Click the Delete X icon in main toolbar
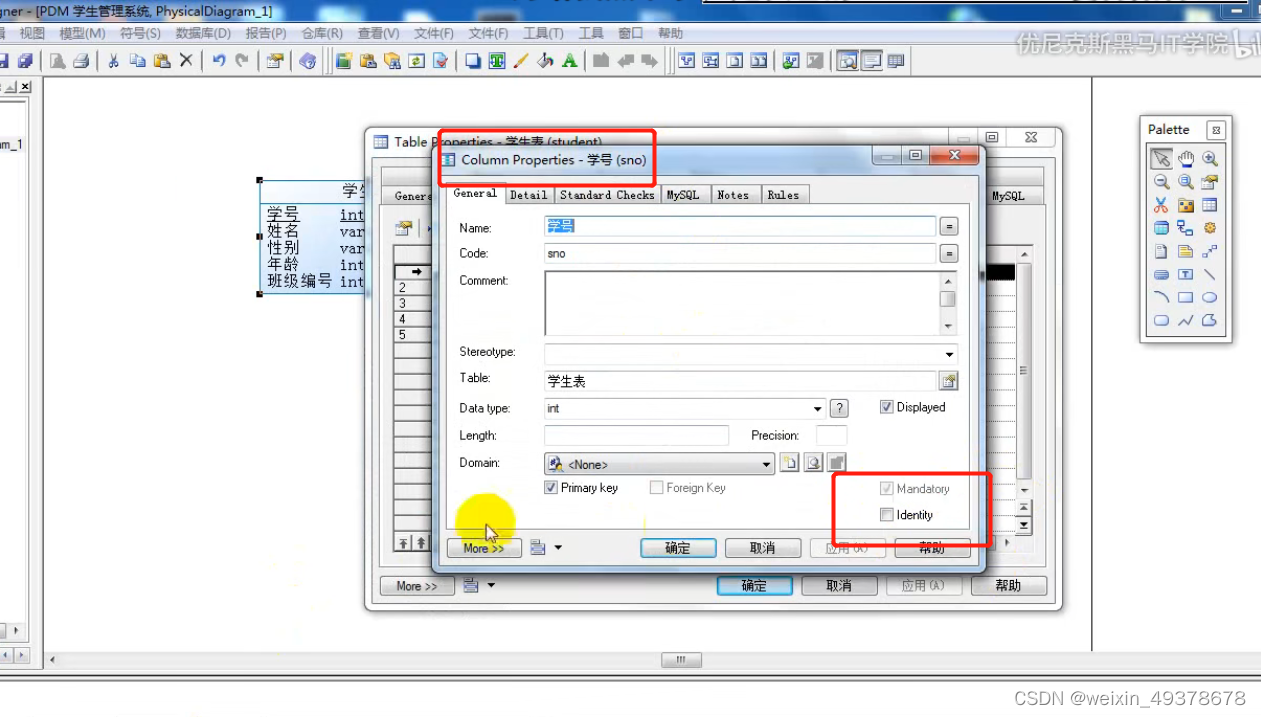The width and height of the screenshot is (1261, 717). point(186,61)
